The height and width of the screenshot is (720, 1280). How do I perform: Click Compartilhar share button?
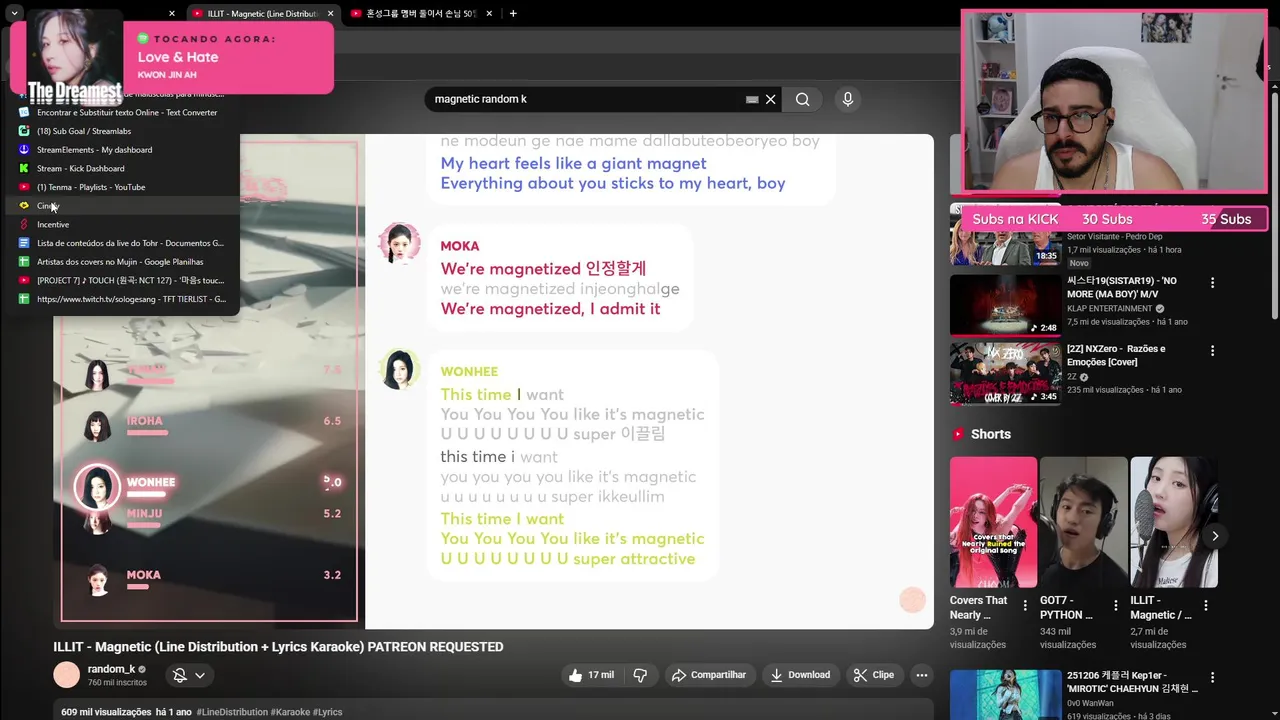709,675
